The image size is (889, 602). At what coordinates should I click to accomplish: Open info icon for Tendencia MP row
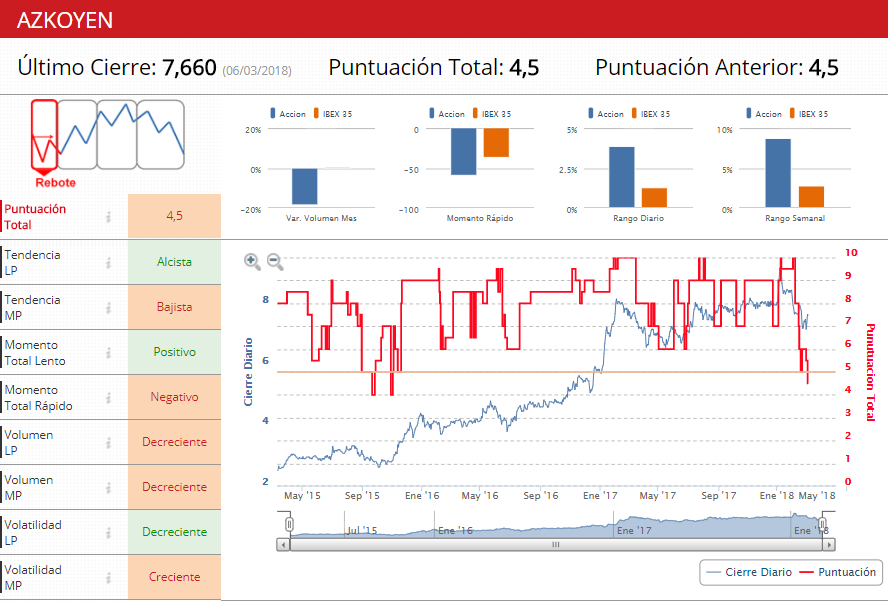108,307
